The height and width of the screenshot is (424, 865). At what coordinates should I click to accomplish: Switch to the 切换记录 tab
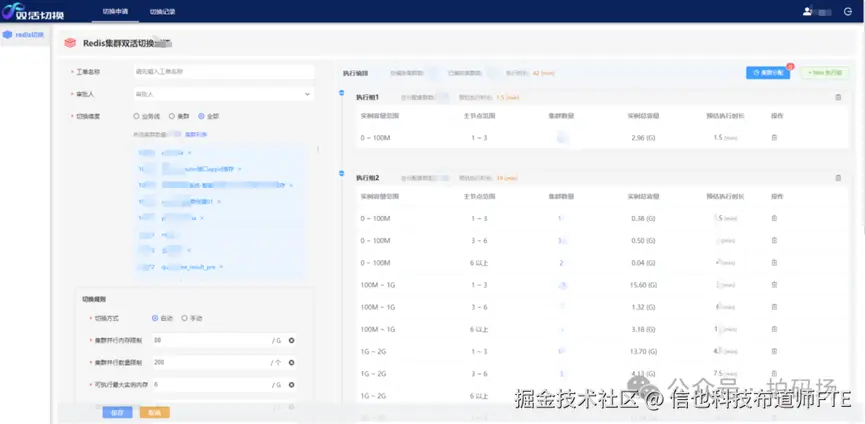162,11
